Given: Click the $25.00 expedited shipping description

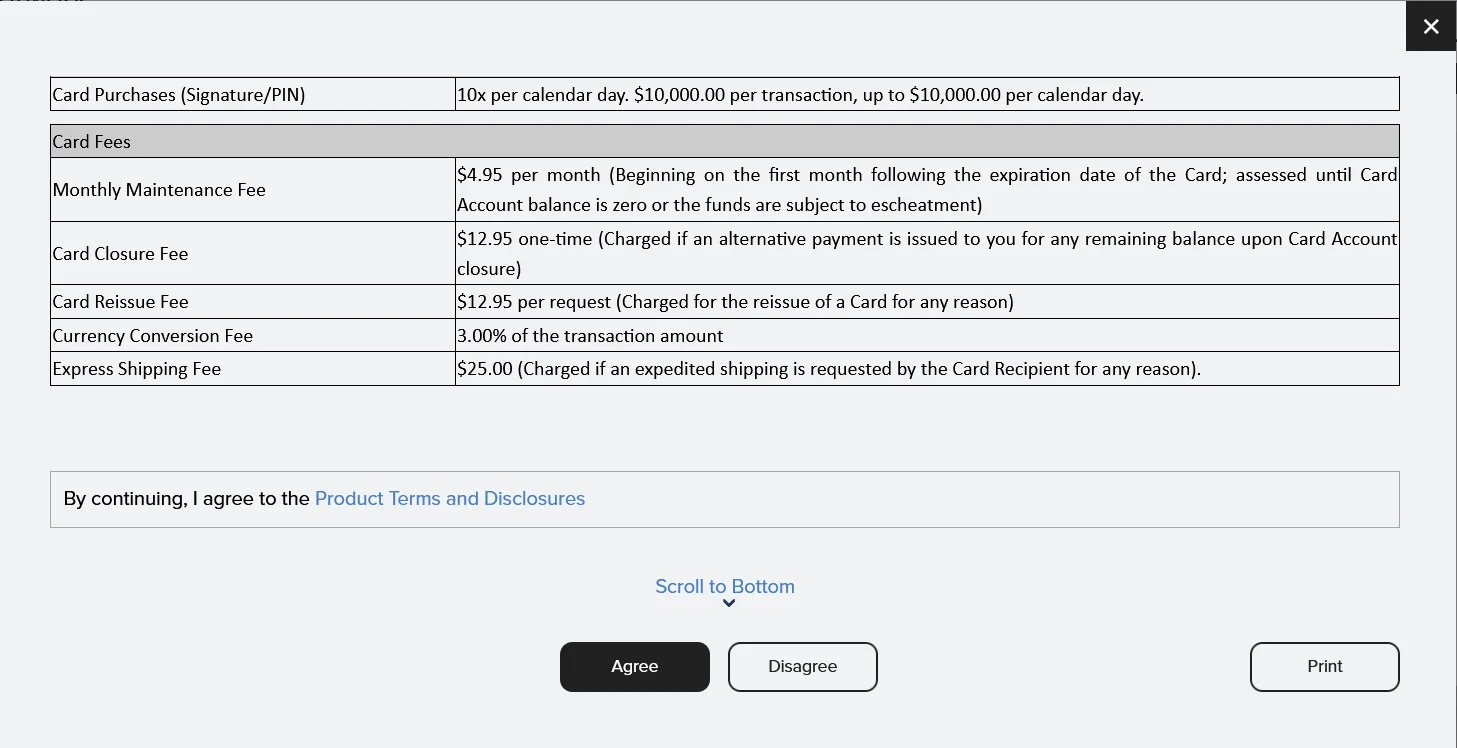Looking at the screenshot, I should 828,369.
